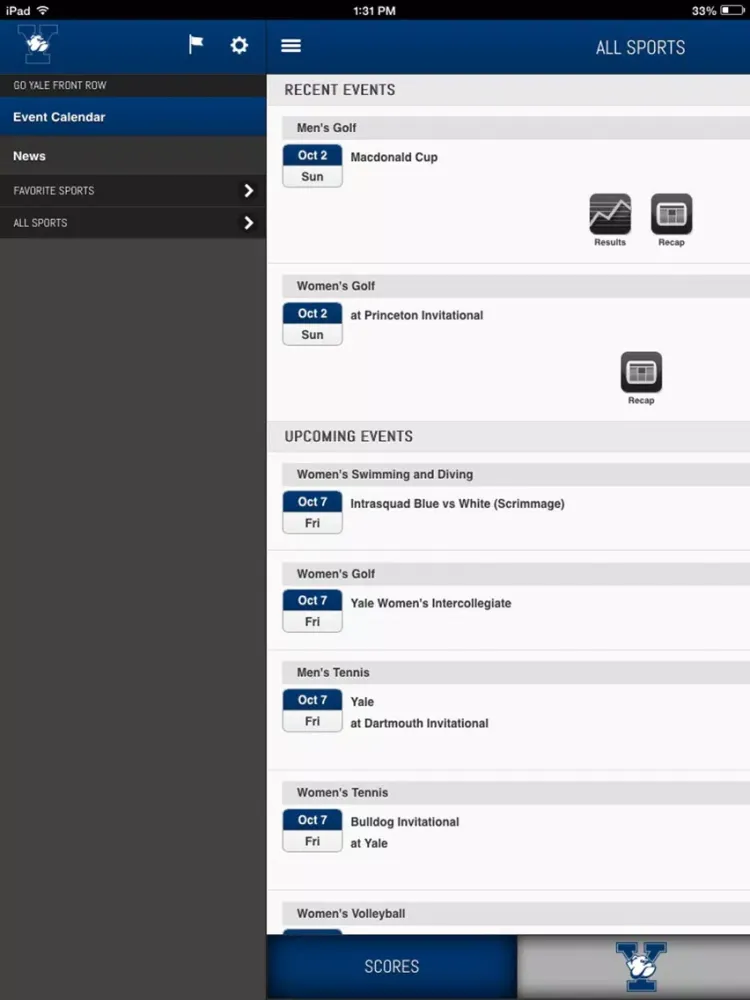
Task: Click 'Yale' text in Men's Tennis event
Action: tap(362, 702)
